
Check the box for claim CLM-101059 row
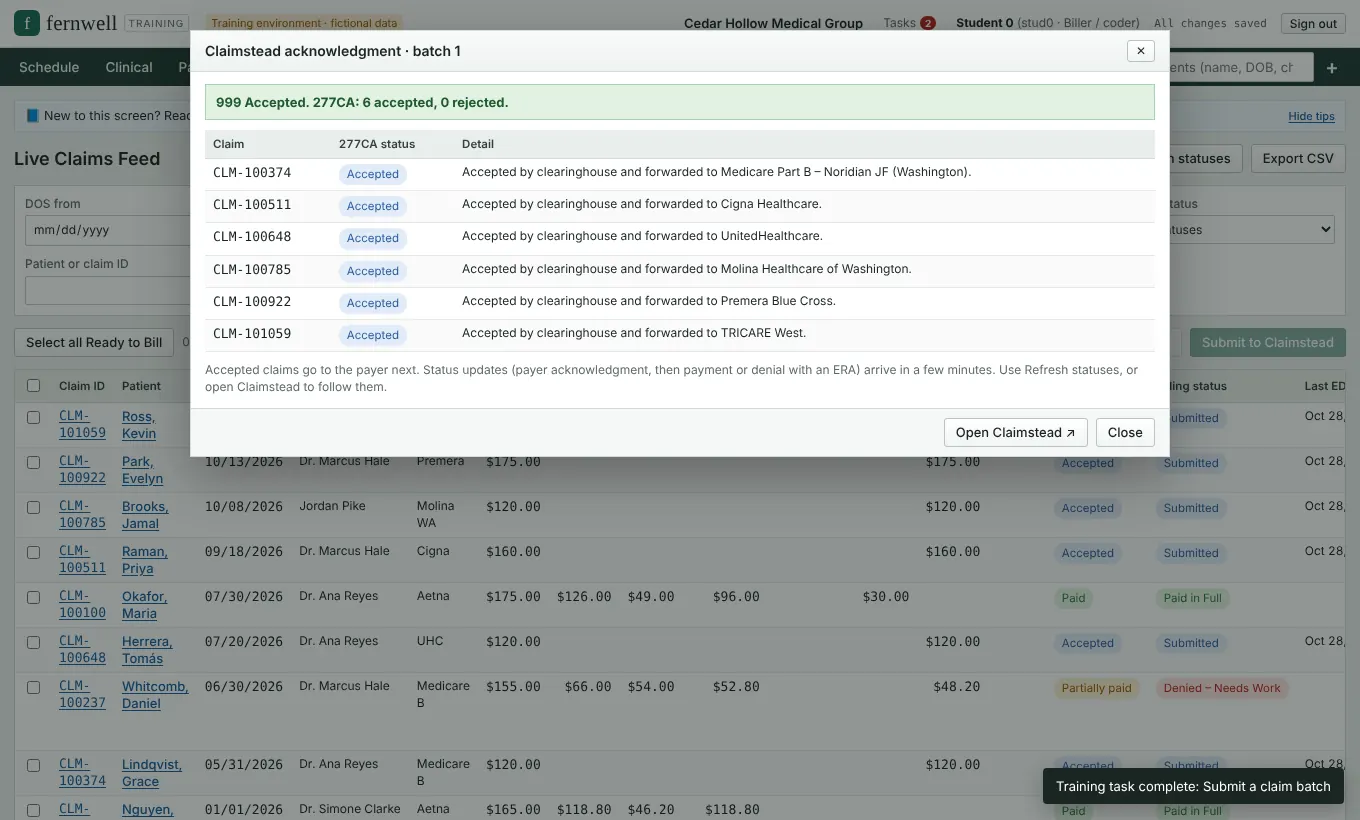click(34, 417)
